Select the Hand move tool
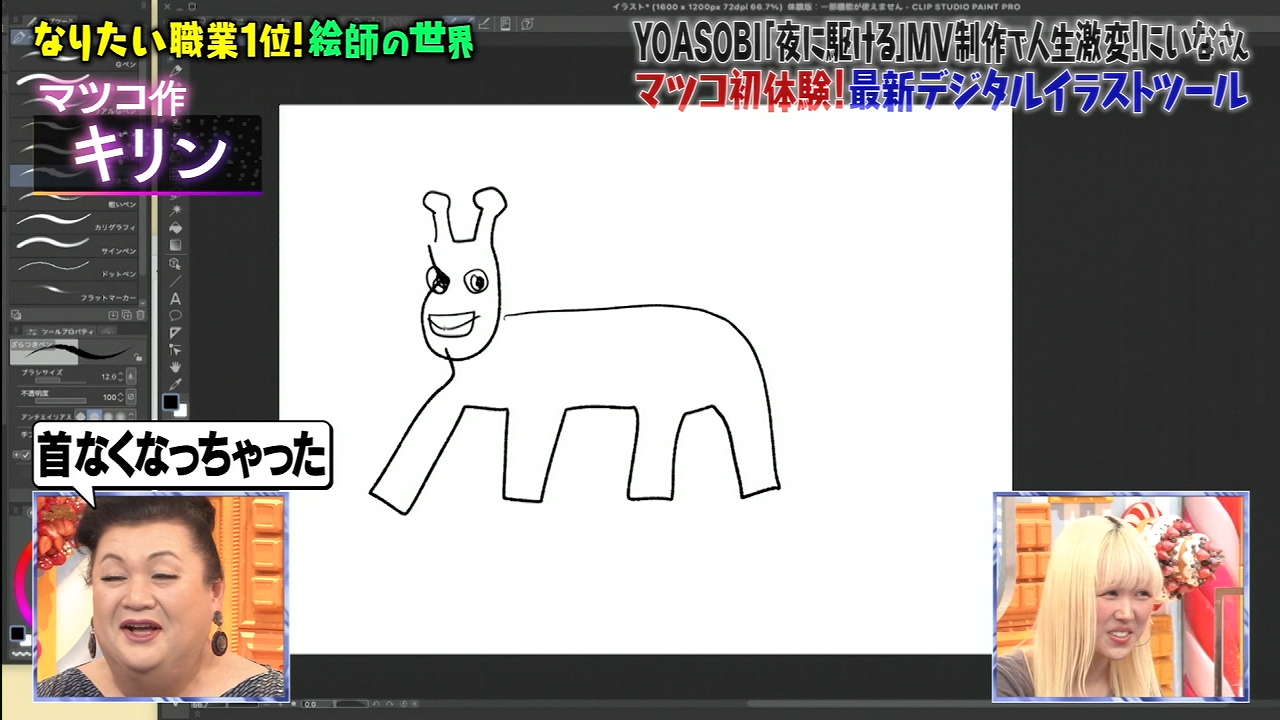Image resolution: width=1280 pixels, height=720 pixels. click(176, 367)
